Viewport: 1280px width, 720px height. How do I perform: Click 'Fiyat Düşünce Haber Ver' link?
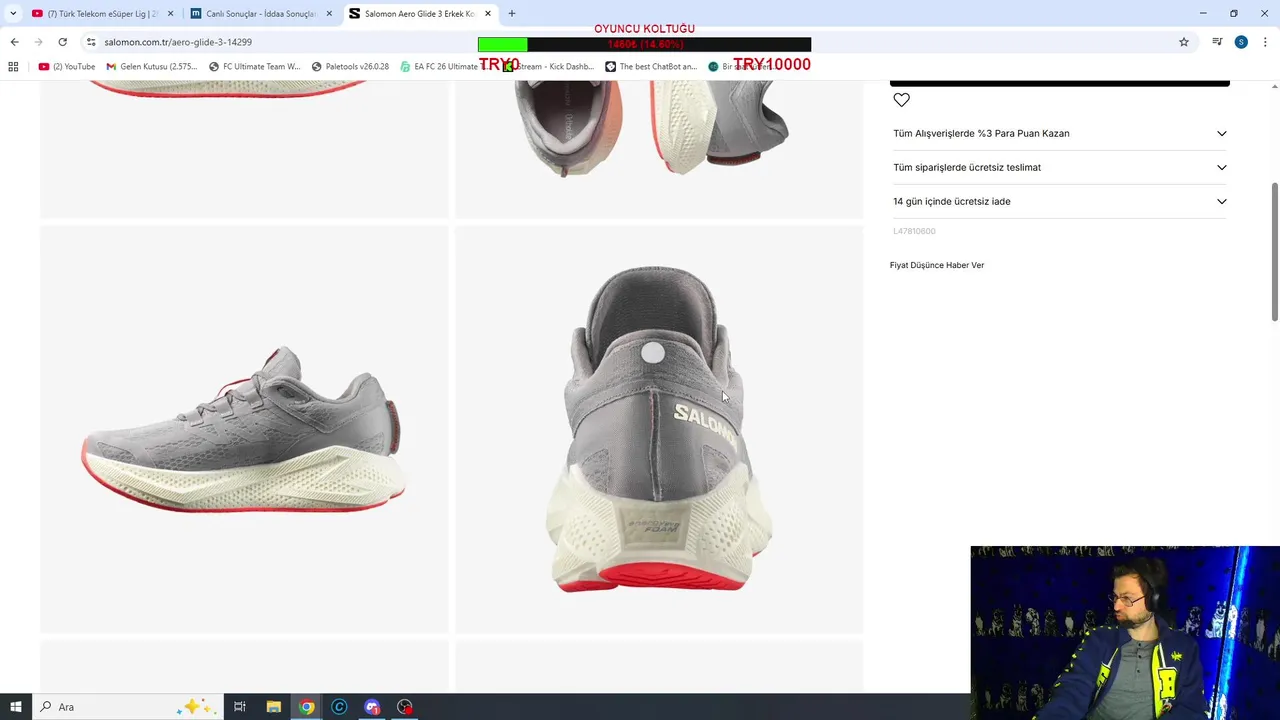pos(937,265)
